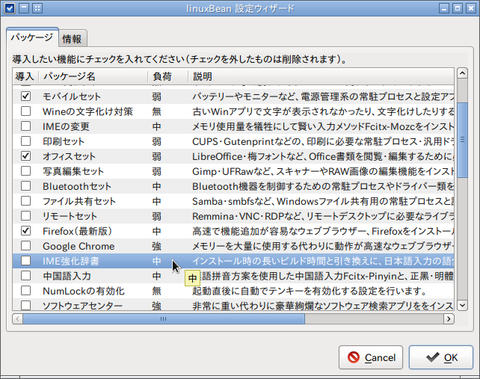
Task: Sort by the 負荷 column header
Action: [x=168, y=77]
